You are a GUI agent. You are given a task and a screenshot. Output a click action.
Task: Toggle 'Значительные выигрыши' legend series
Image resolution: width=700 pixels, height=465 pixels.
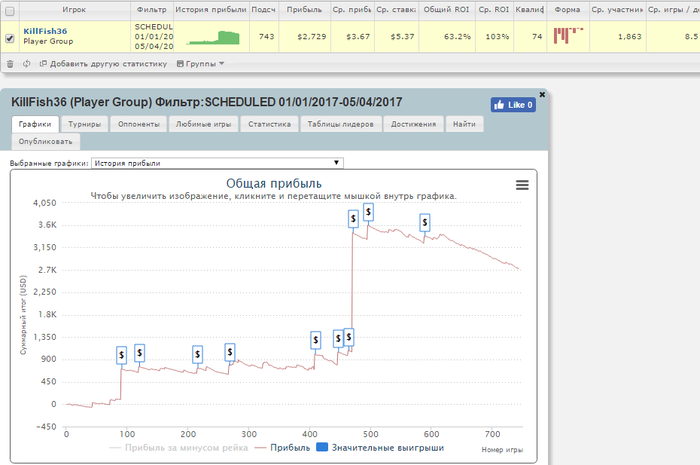pos(380,448)
